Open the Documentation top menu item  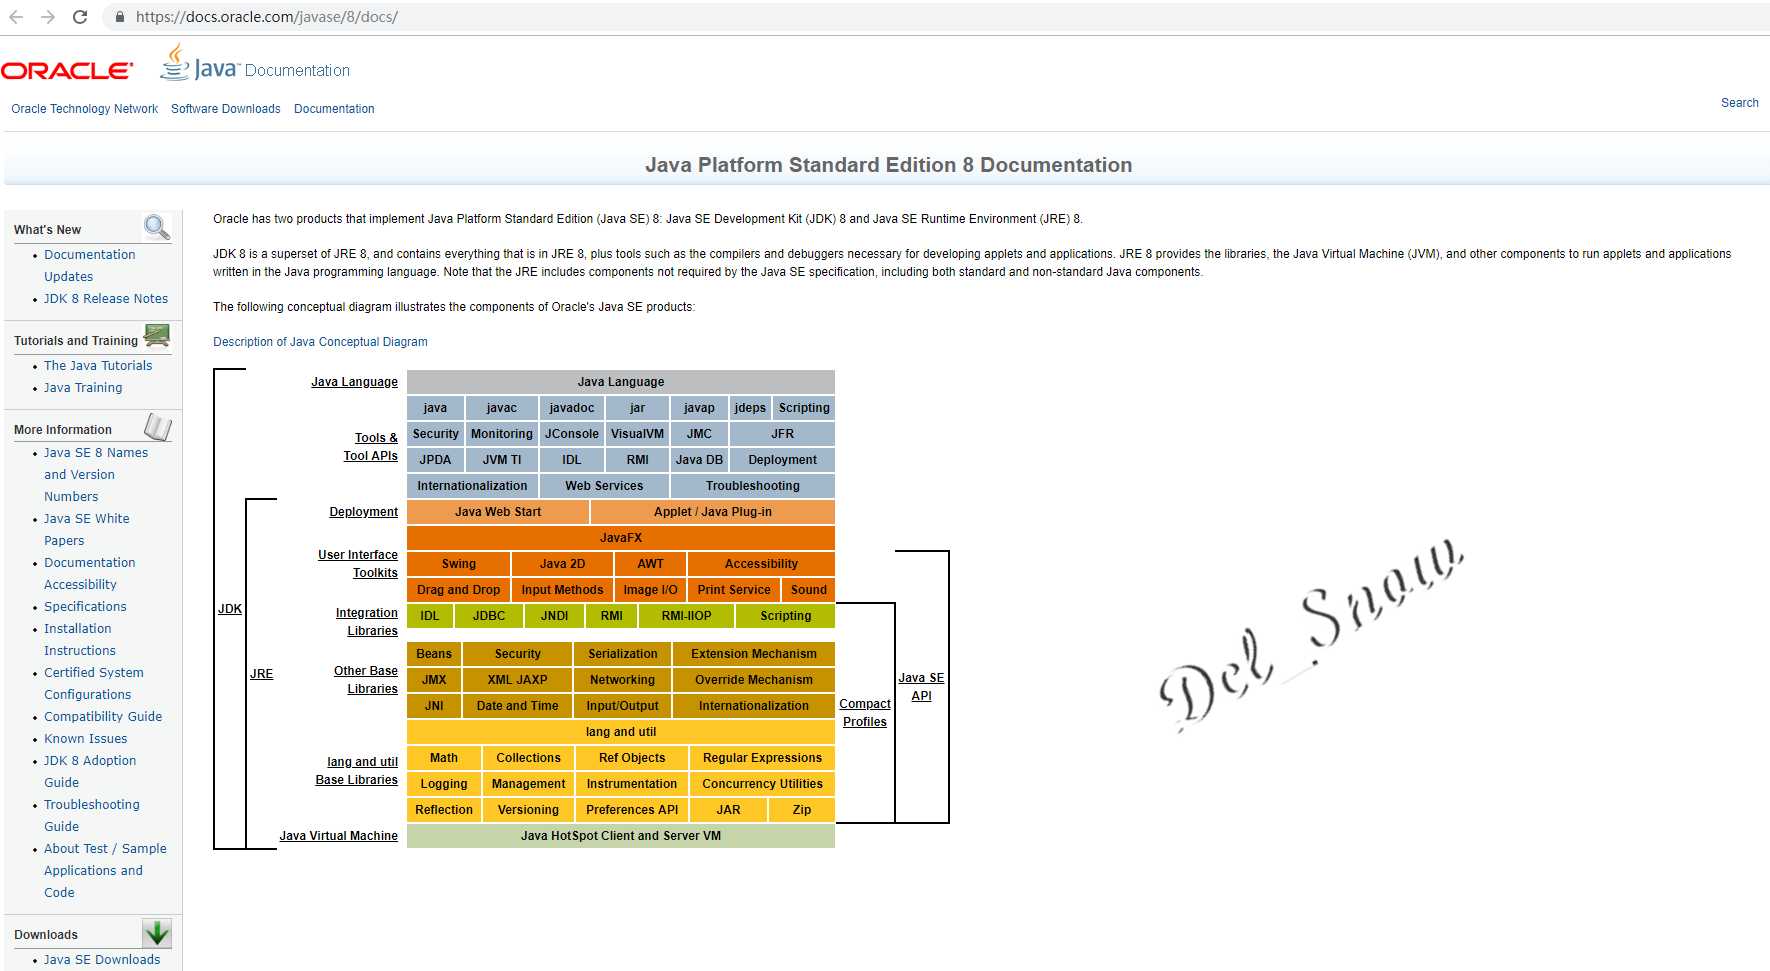(334, 109)
